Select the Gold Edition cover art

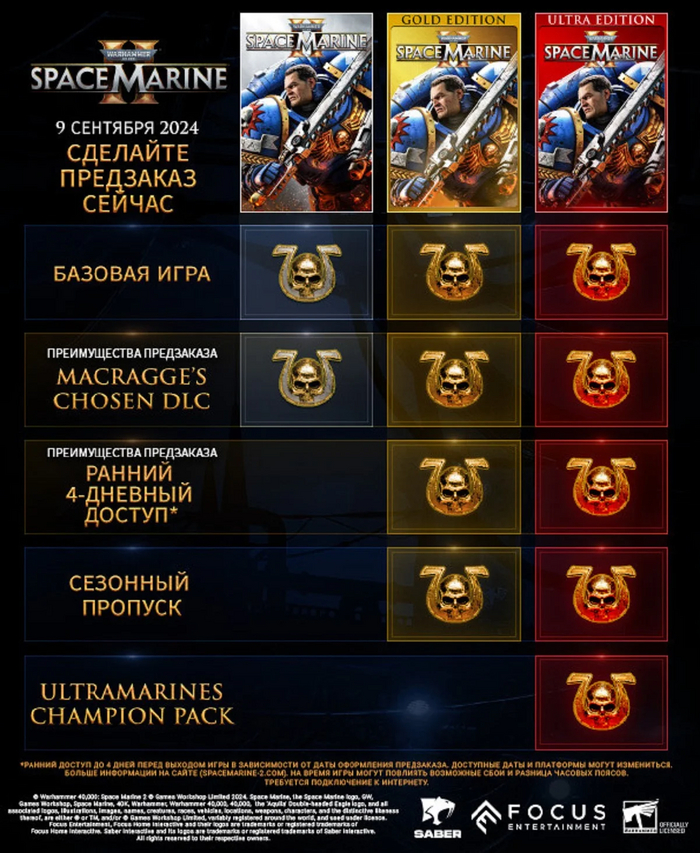(454, 113)
